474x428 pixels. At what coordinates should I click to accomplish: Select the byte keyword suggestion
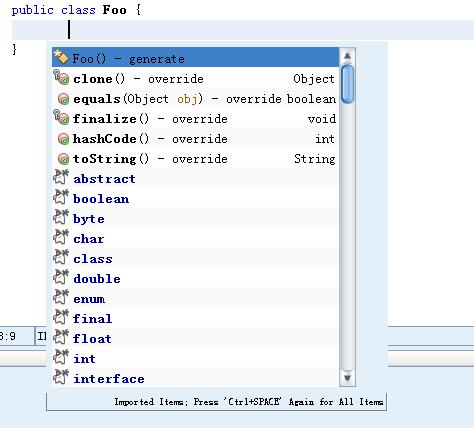[195, 219]
